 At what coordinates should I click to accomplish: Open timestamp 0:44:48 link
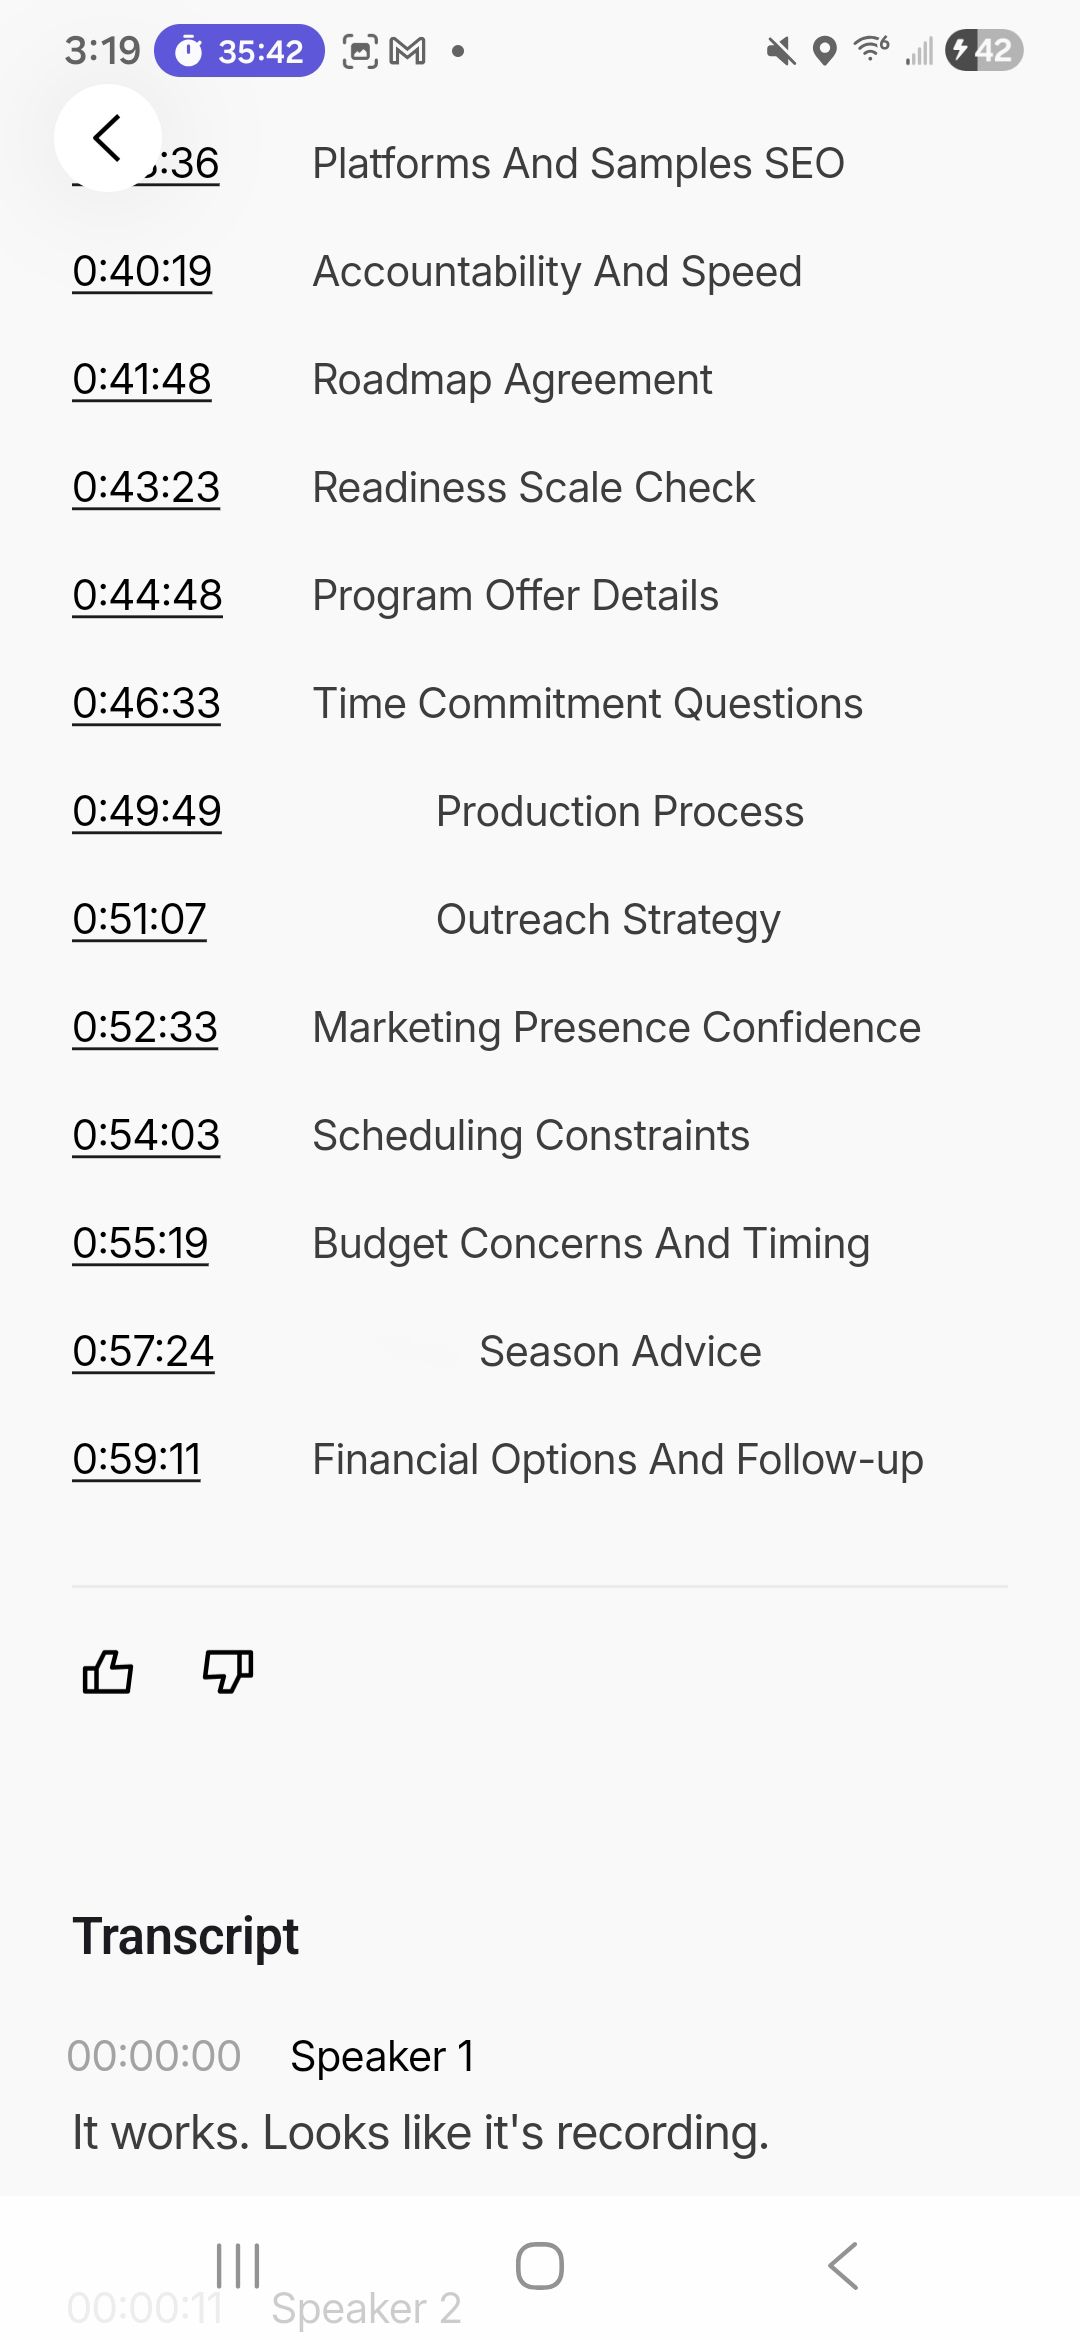pyautogui.click(x=147, y=596)
